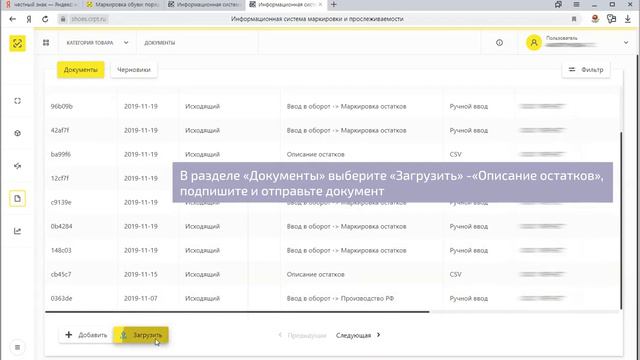Click the shoes.crpt.ru address field
The image size is (640, 360).
(x=89, y=19)
